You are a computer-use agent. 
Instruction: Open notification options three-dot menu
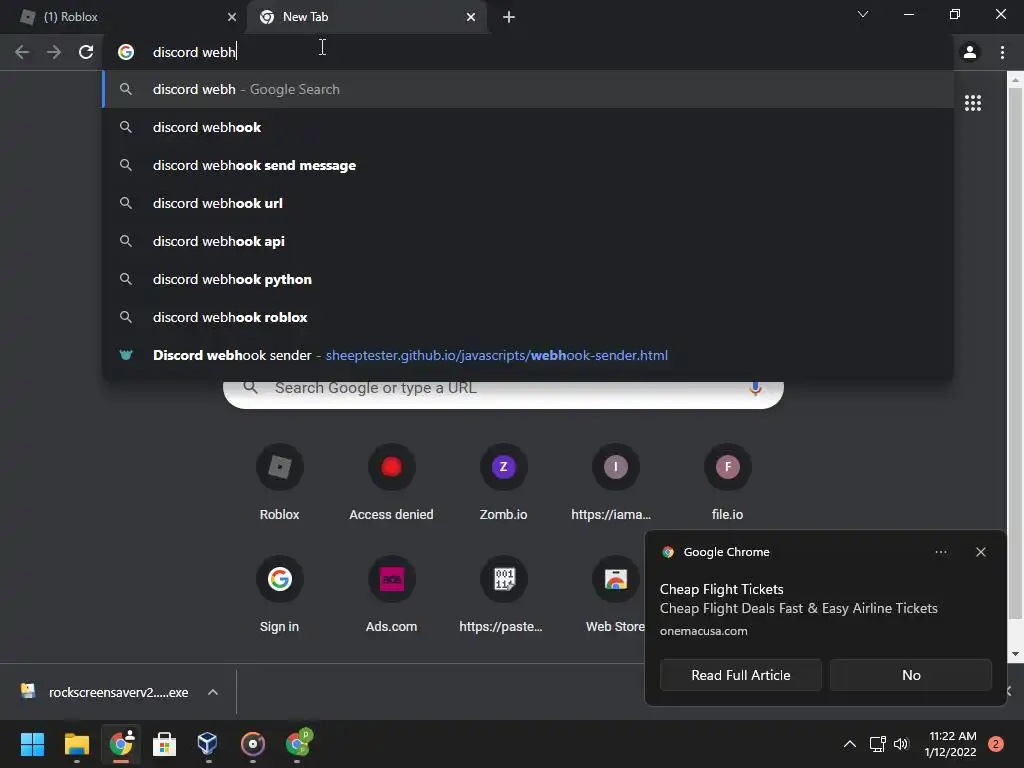point(941,552)
